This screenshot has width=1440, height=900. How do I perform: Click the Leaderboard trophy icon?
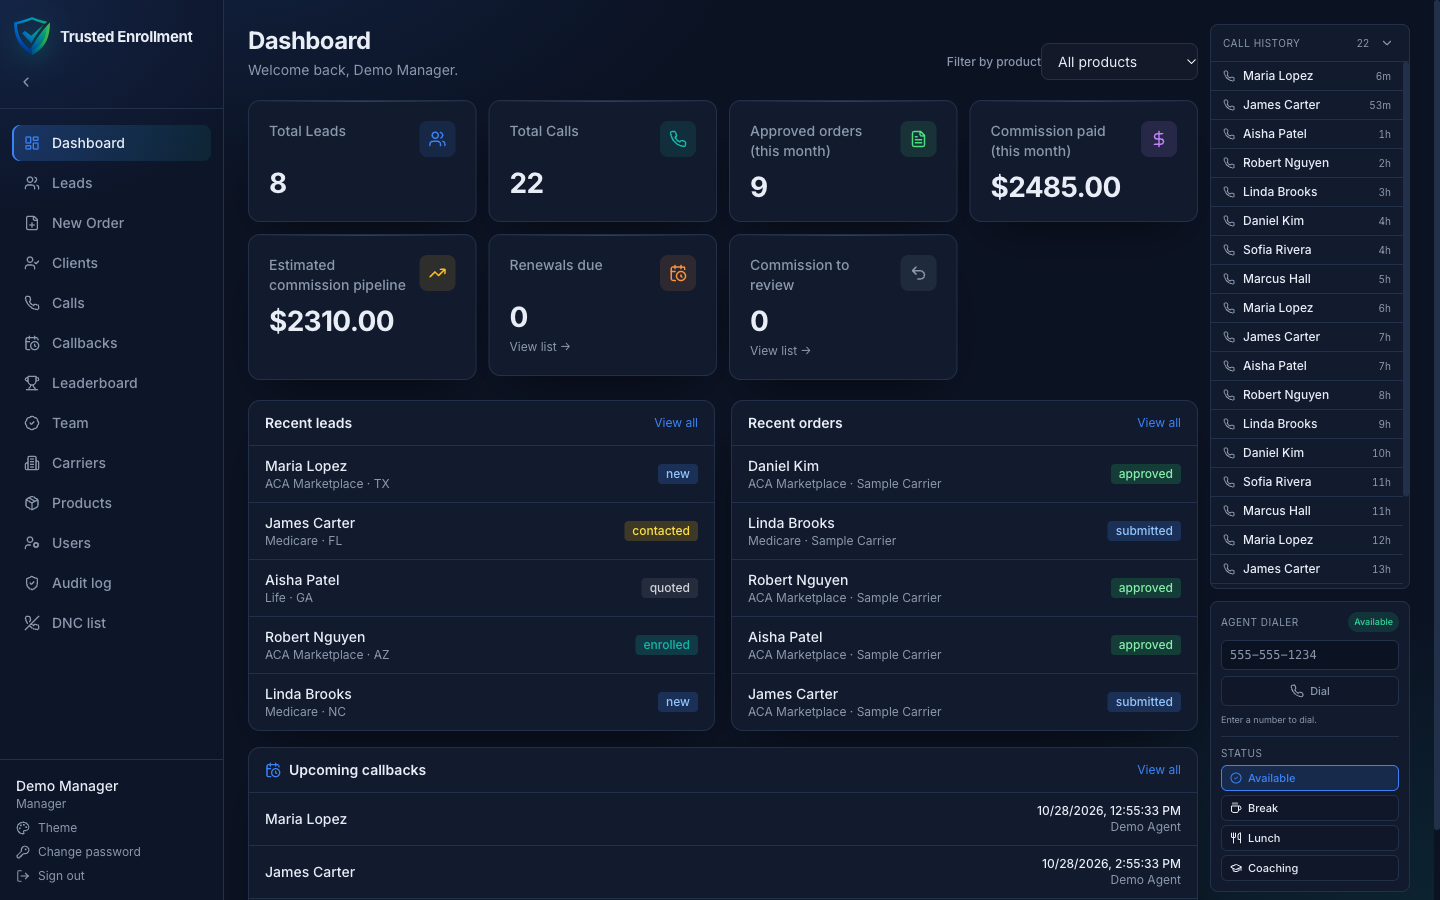pos(32,383)
